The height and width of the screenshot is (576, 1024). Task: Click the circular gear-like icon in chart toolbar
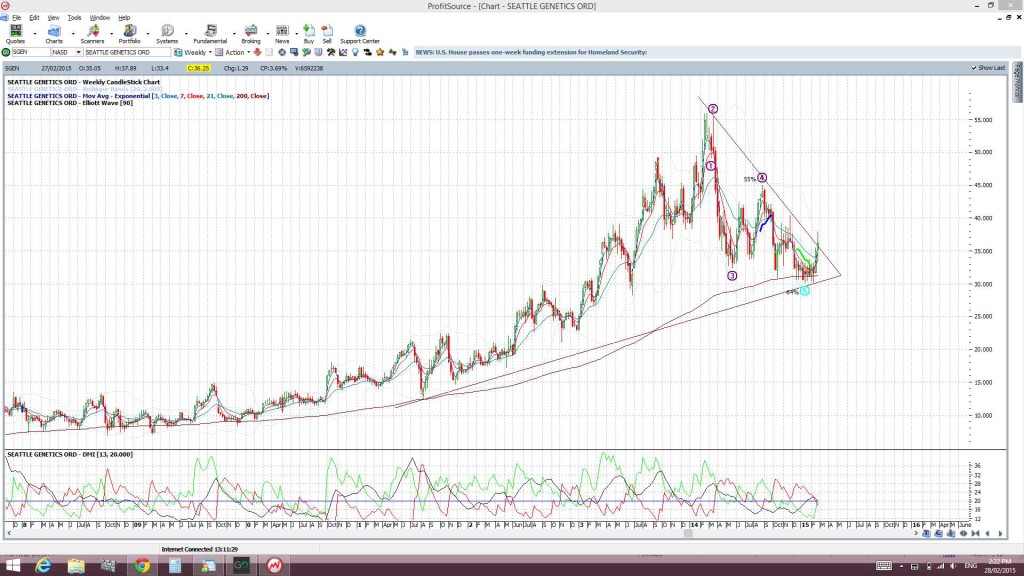tap(282, 52)
